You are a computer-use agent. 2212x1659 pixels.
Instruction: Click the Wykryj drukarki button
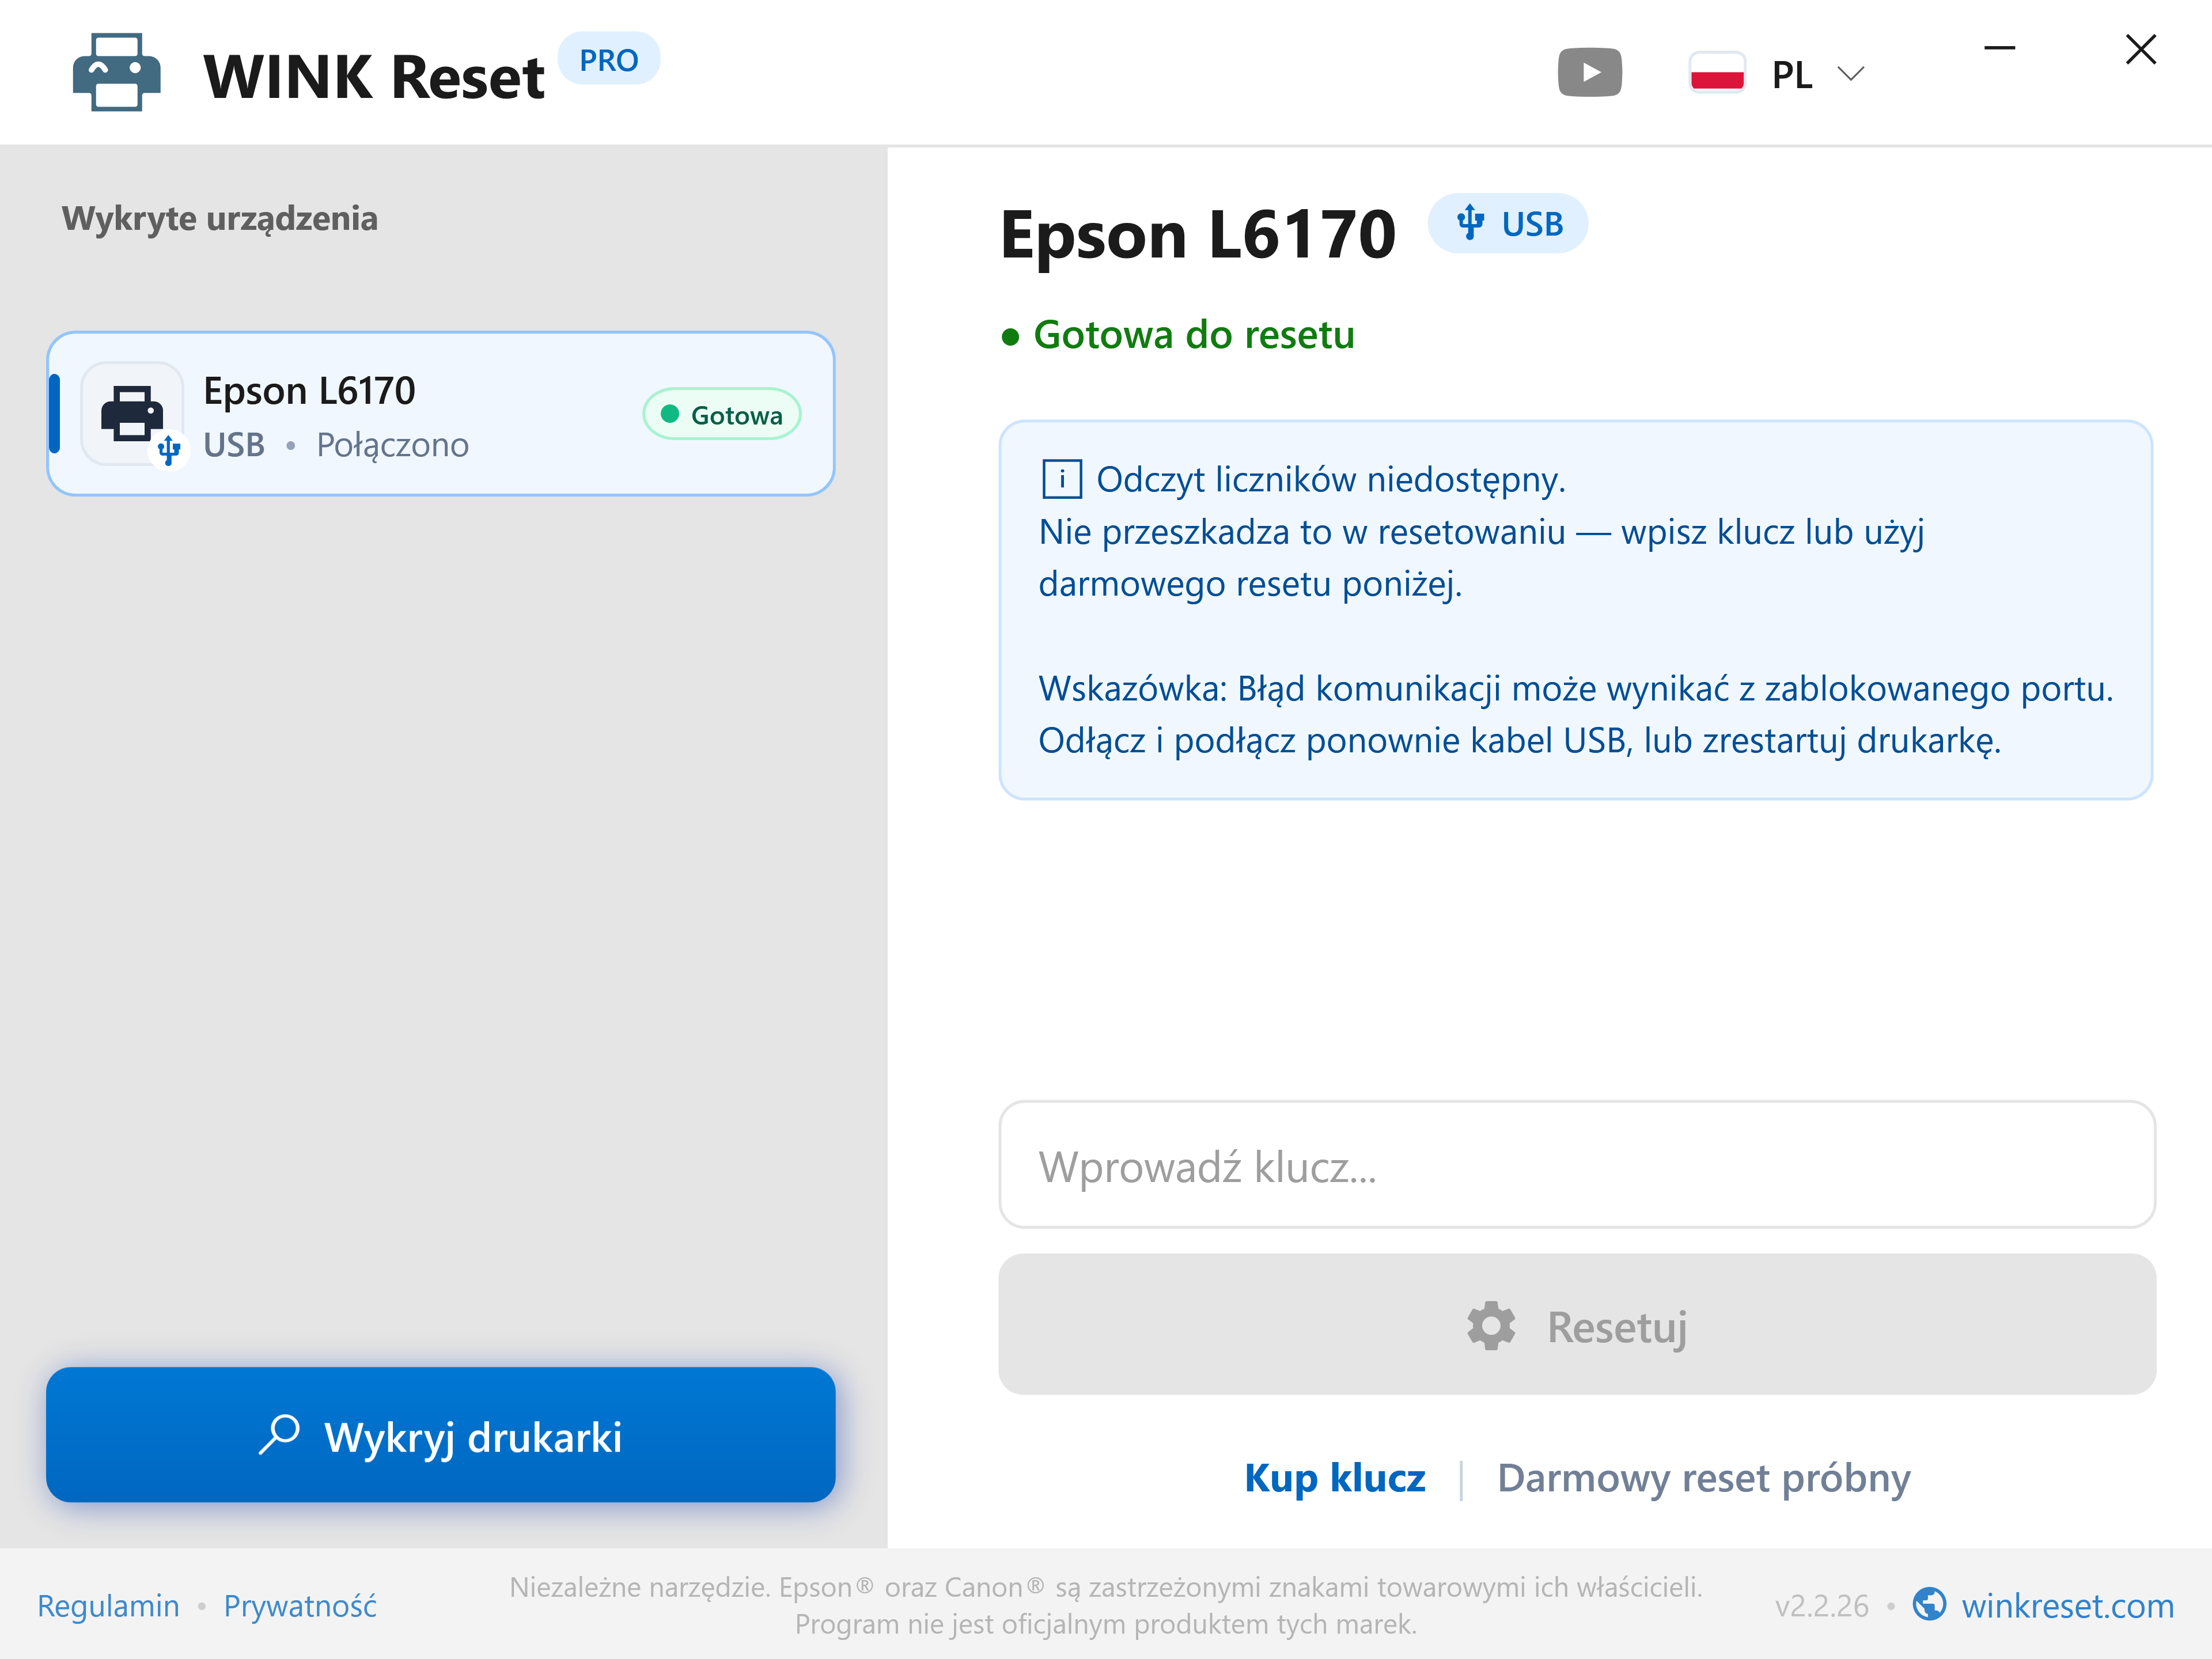coord(441,1435)
